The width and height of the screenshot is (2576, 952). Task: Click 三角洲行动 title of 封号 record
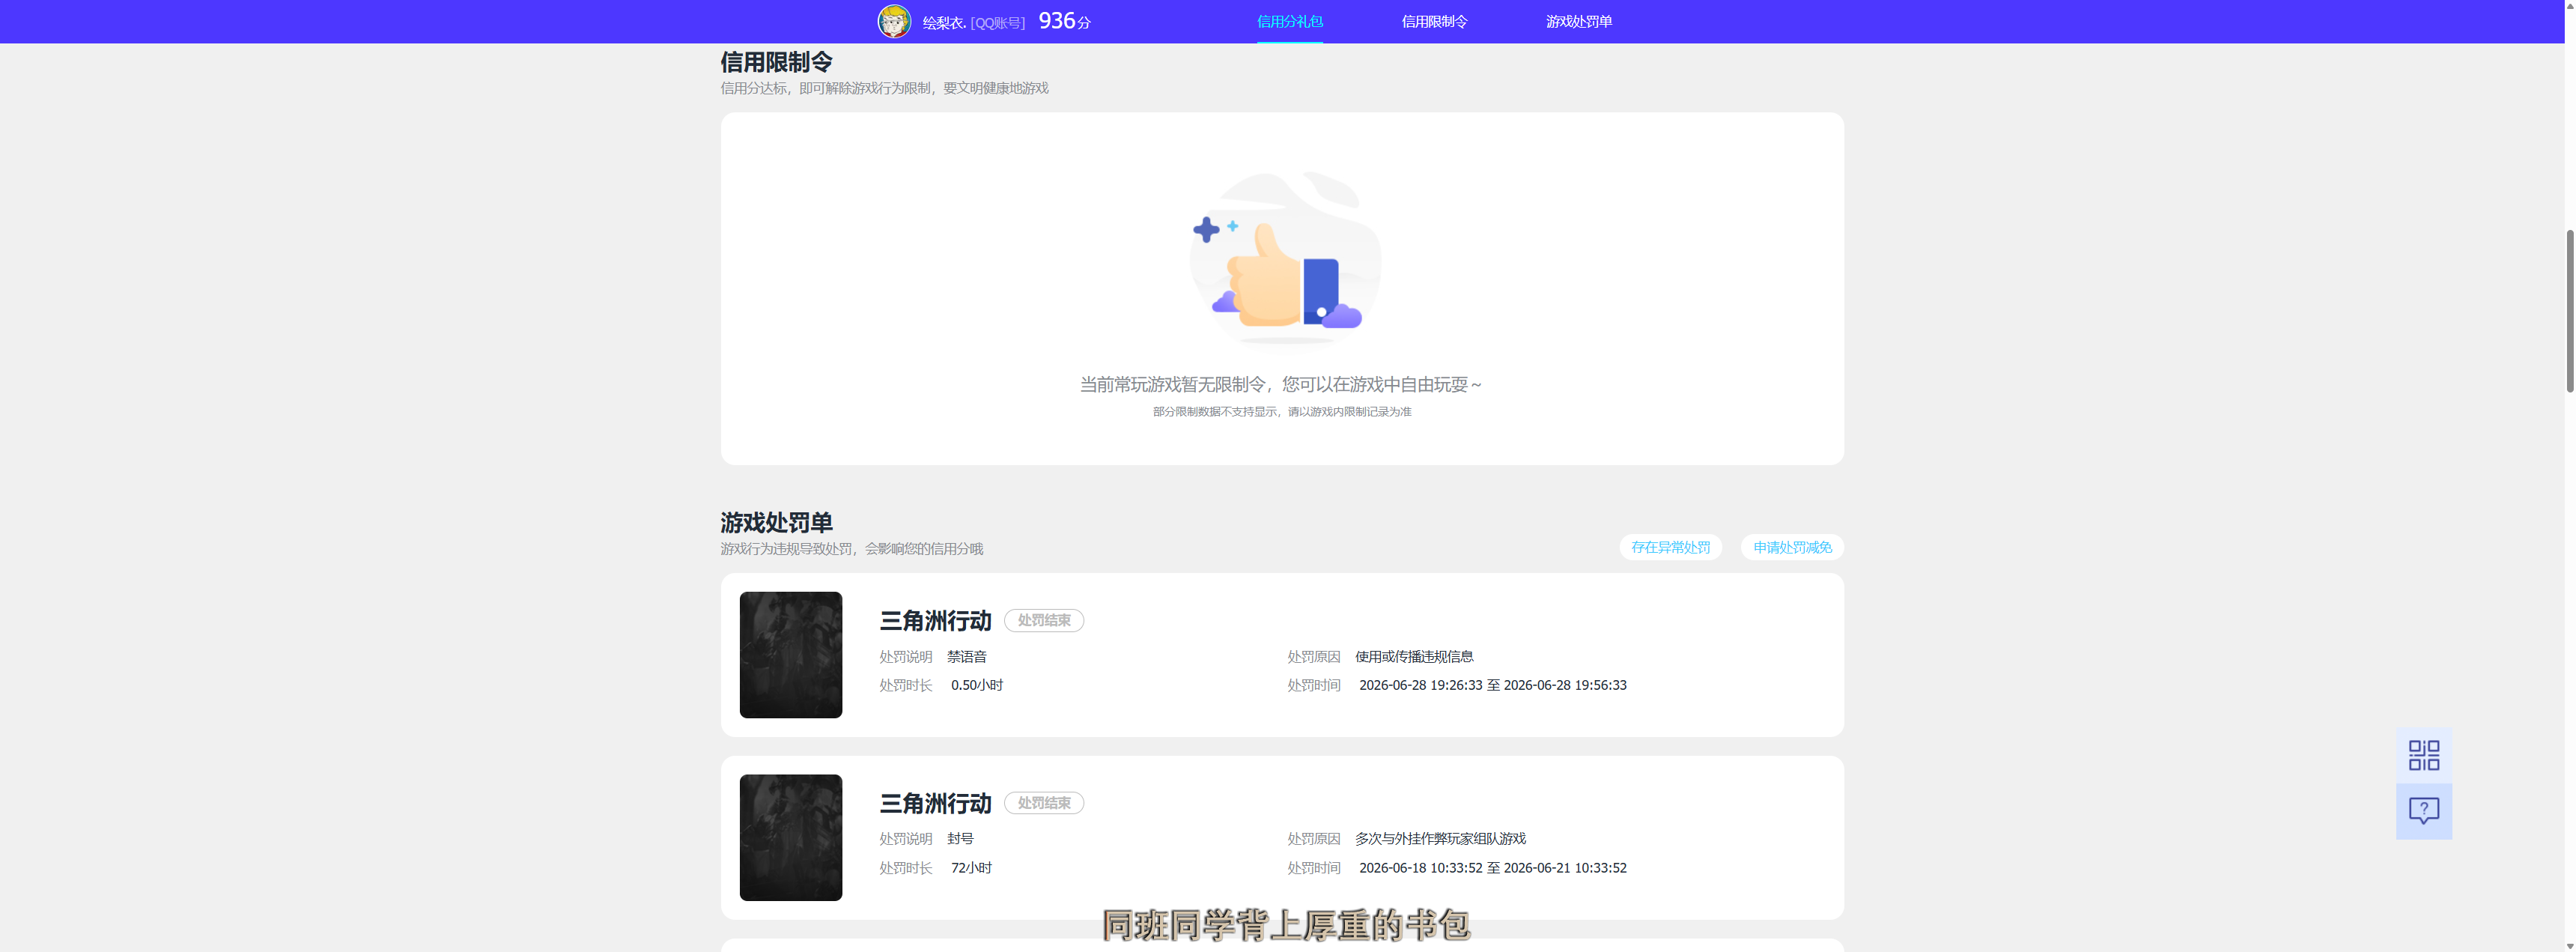click(x=935, y=804)
